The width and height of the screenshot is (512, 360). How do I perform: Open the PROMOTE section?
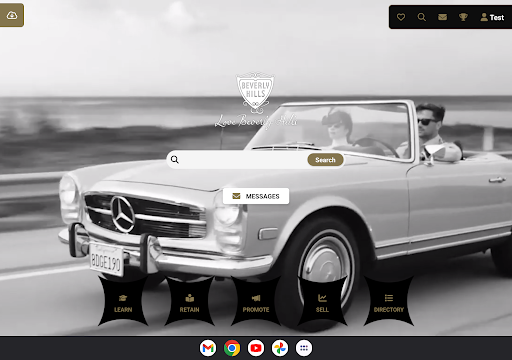256,301
